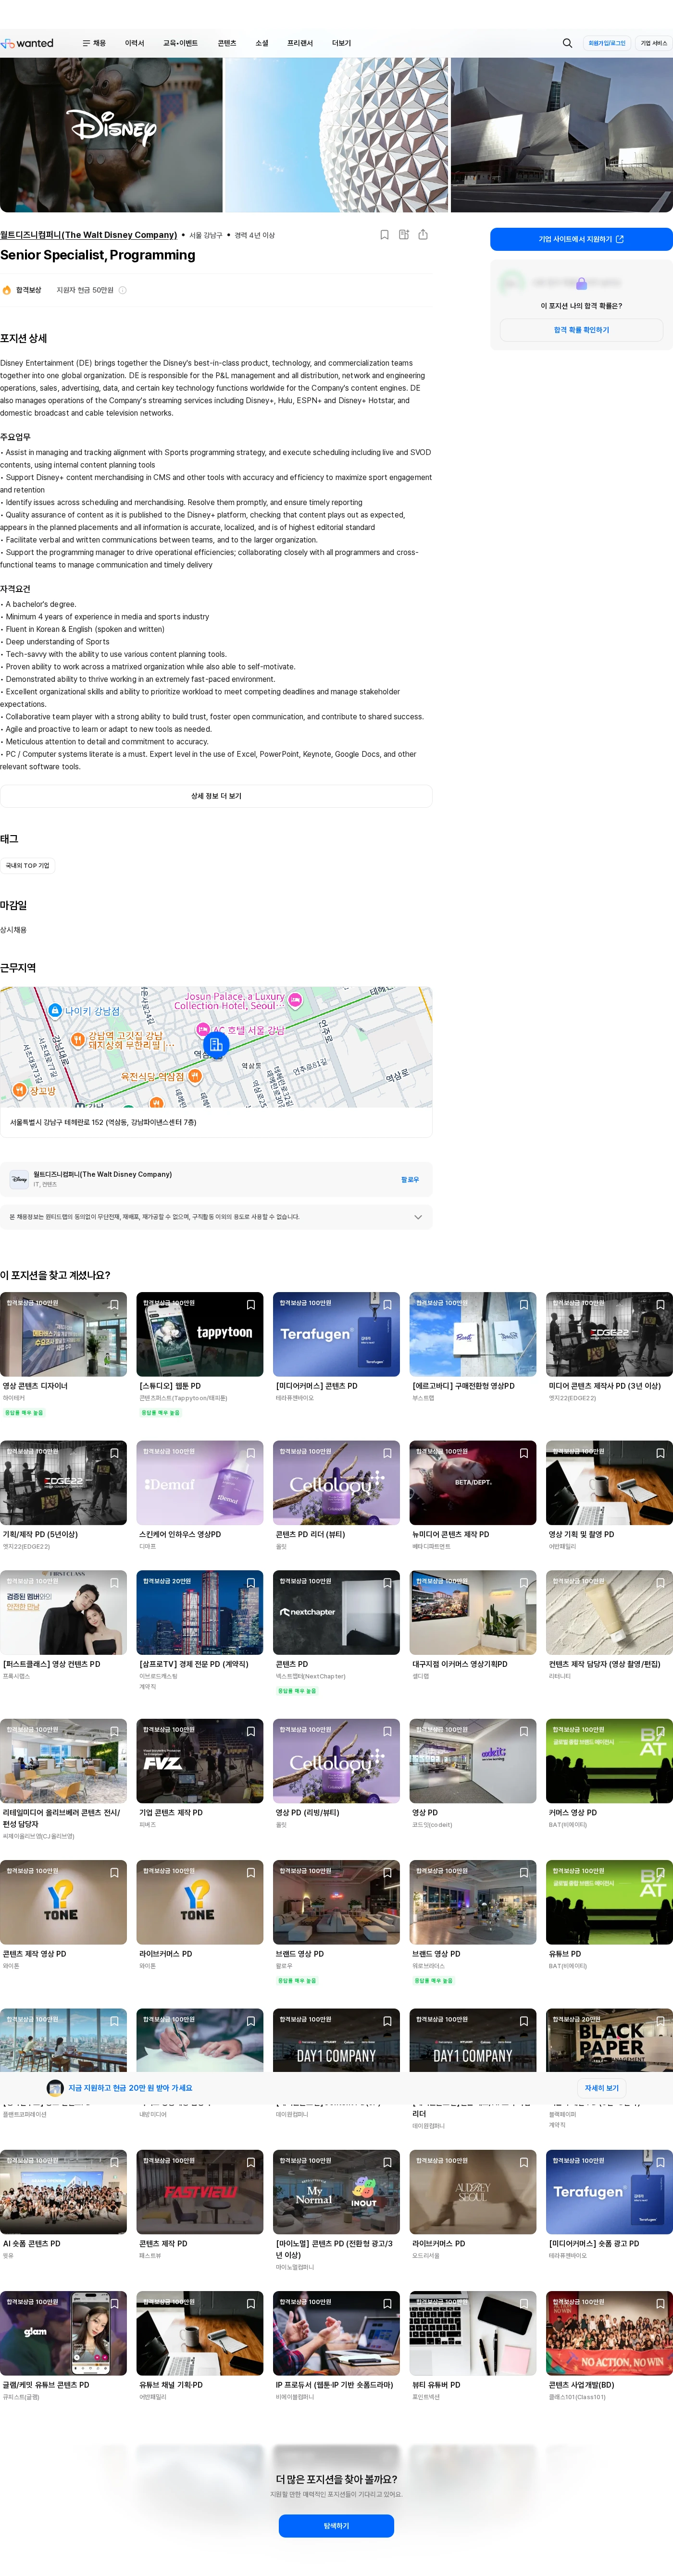
Task: Click the office address text below map
Action: 103,1122
